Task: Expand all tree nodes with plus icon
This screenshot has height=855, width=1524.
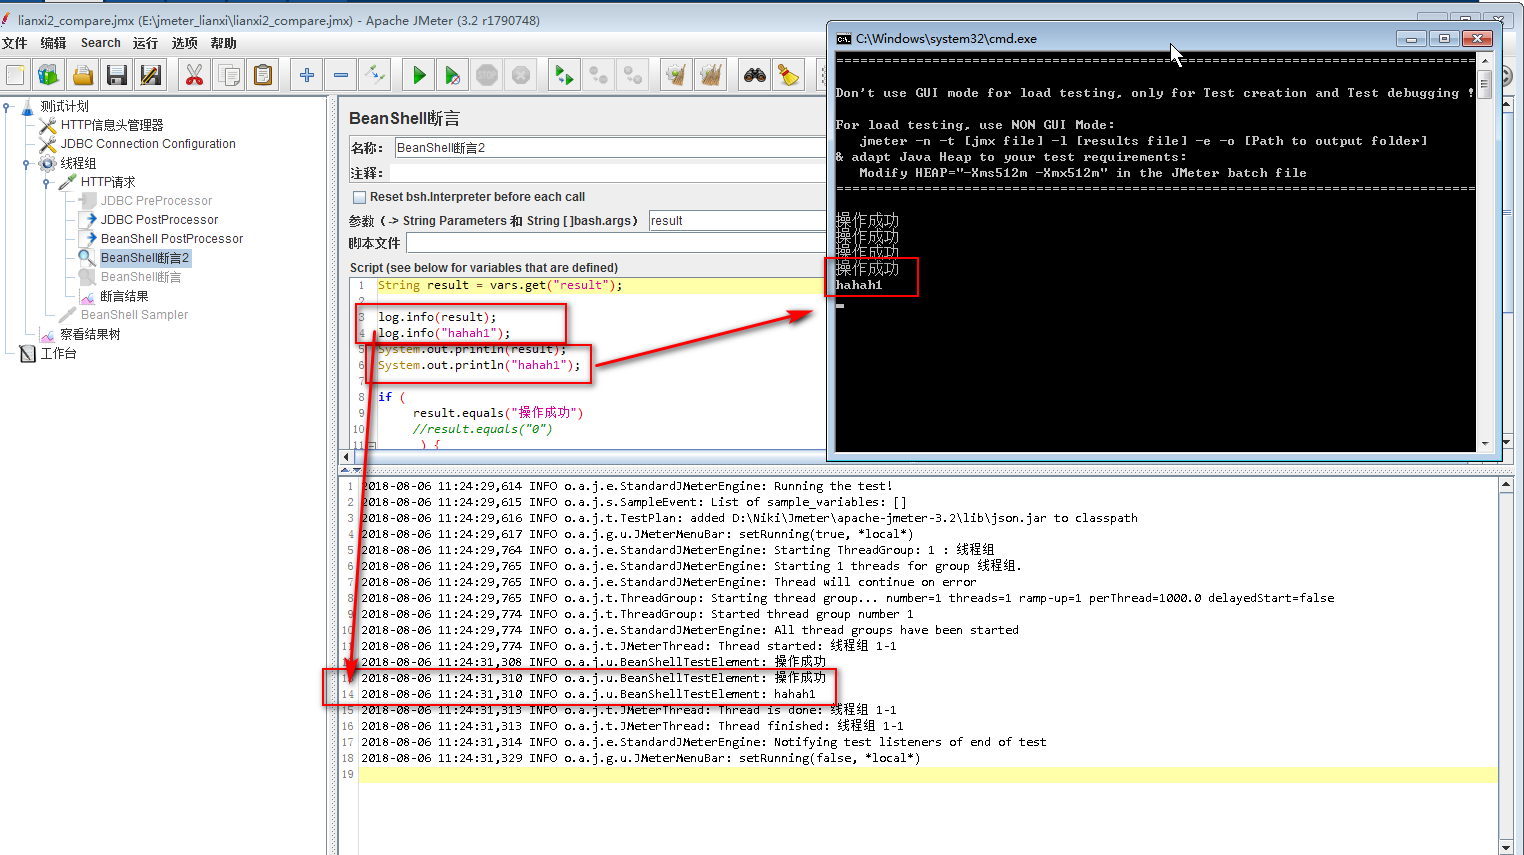Action: pos(307,75)
